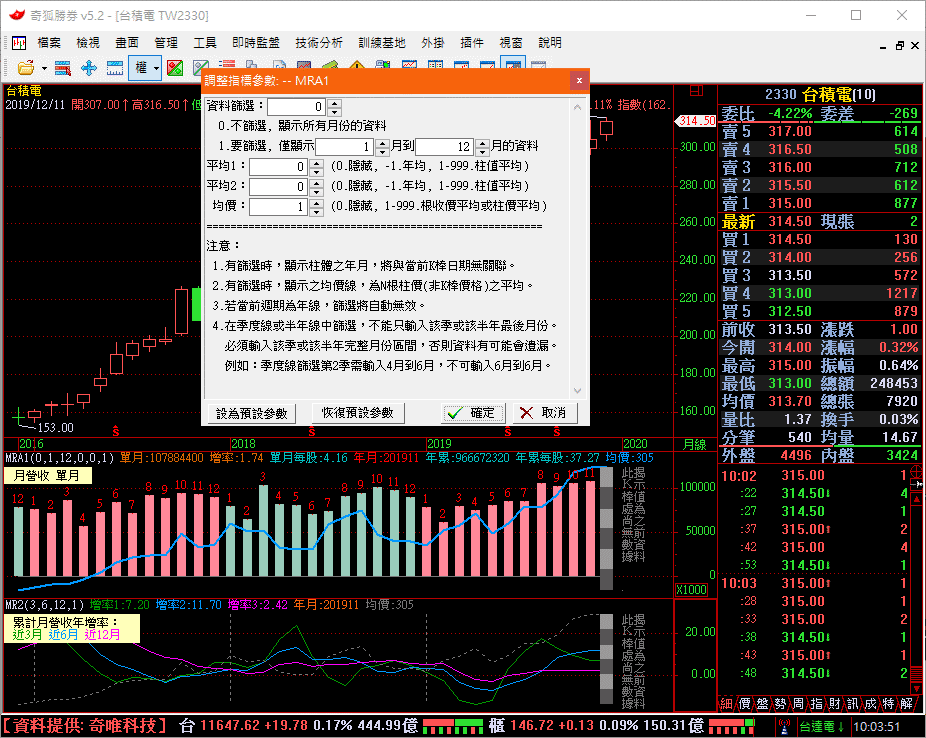
Task: Open the 權 dropdown arrow
Action: 156,68
